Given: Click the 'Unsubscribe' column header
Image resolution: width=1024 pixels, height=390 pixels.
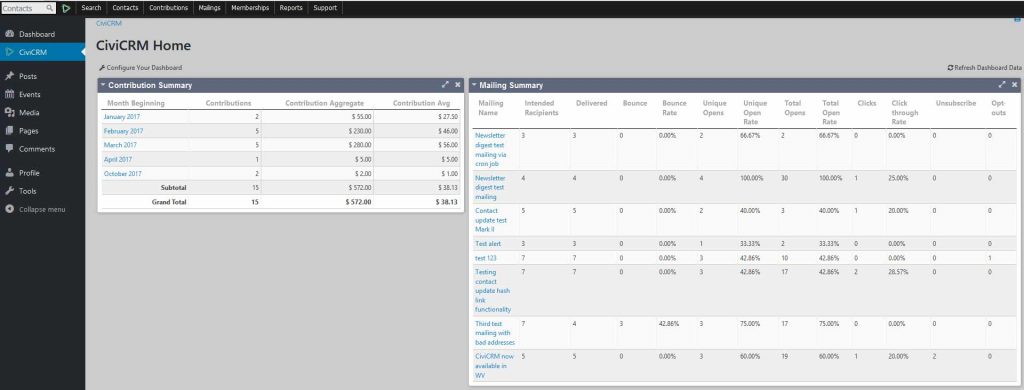Looking at the screenshot, I should pos(955,103).
